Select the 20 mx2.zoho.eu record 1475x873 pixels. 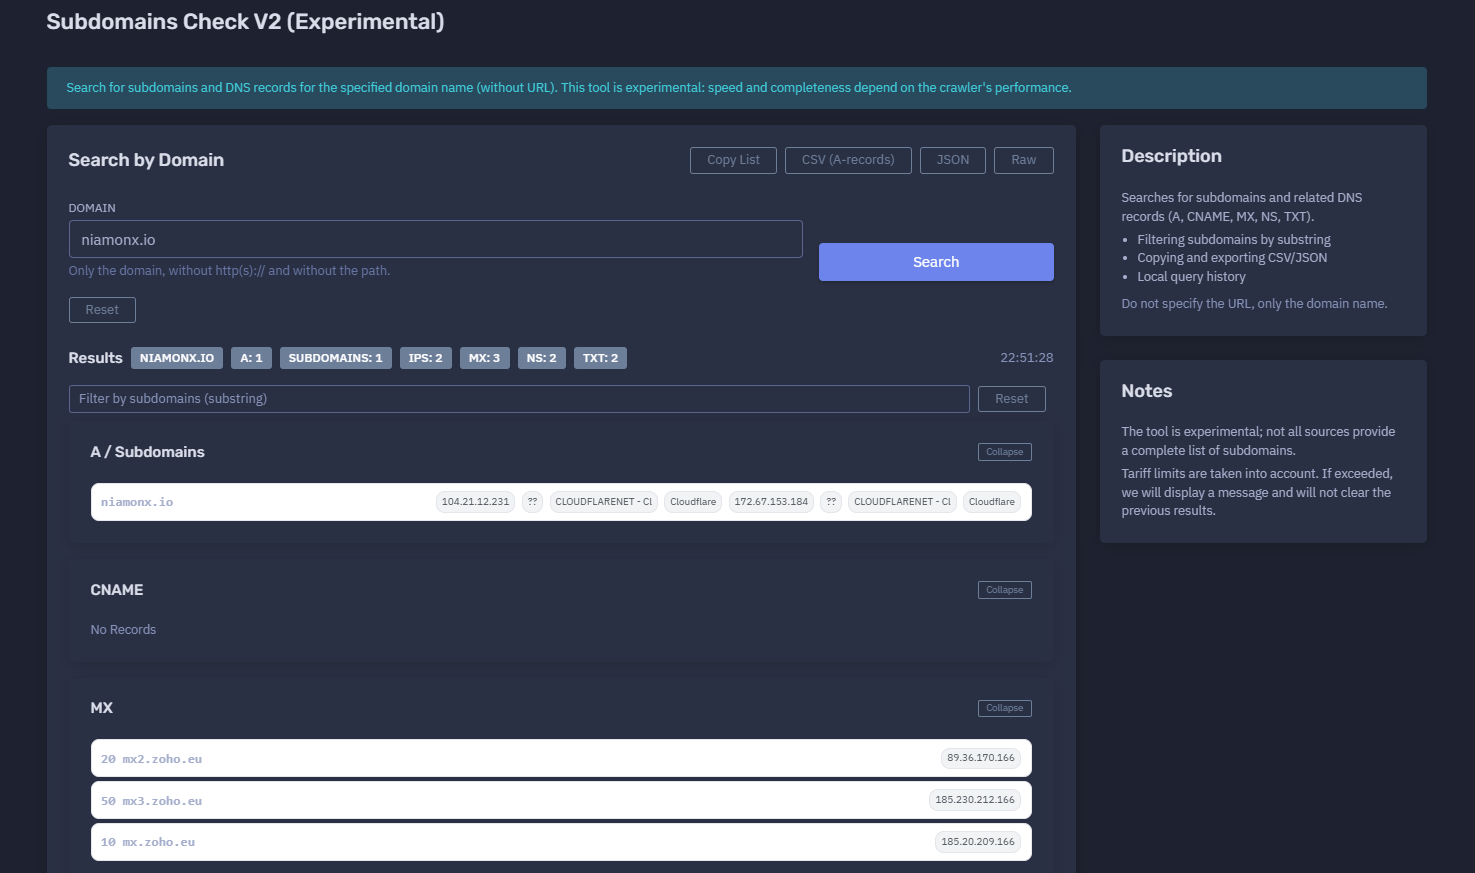[x=561, y=758]
